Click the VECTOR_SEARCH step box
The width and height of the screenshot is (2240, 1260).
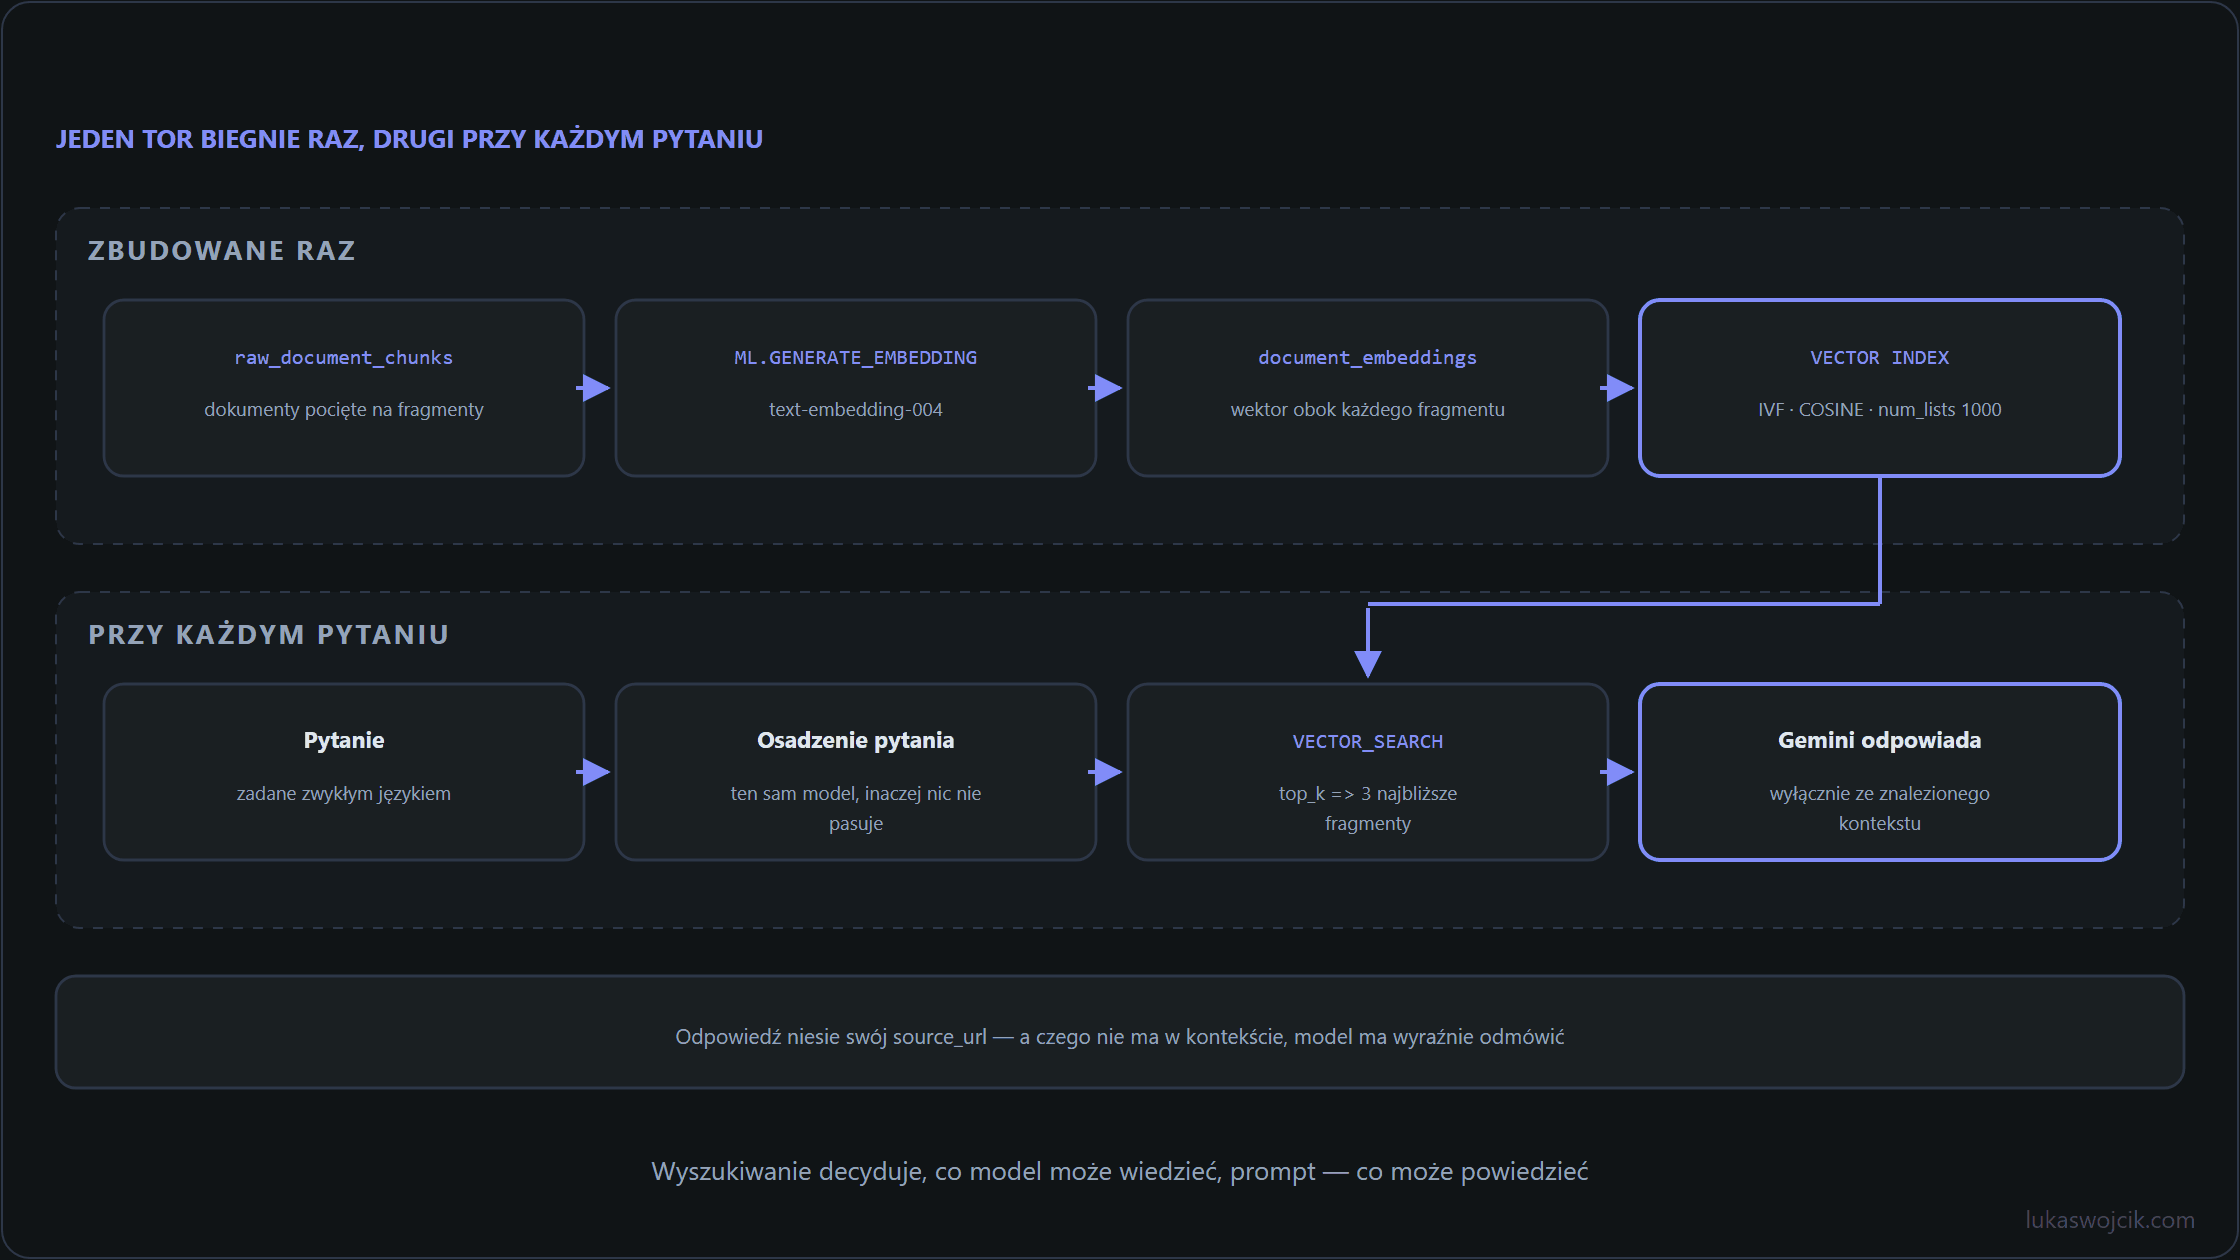pos(1368,772)
